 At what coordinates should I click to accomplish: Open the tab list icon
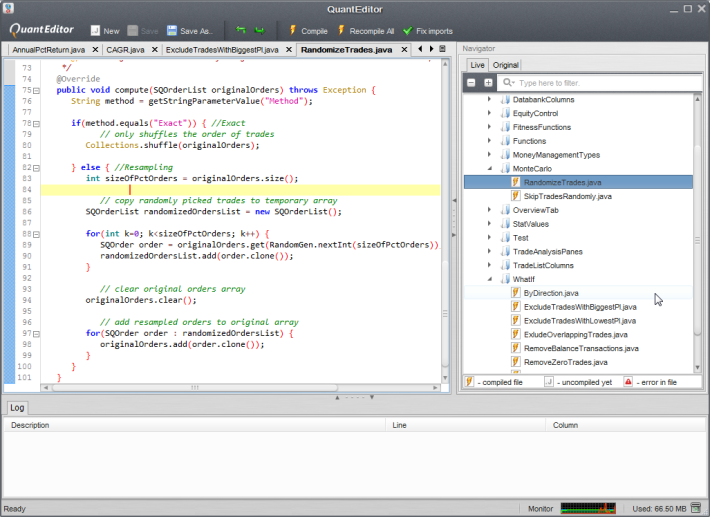tap(443, 49)
